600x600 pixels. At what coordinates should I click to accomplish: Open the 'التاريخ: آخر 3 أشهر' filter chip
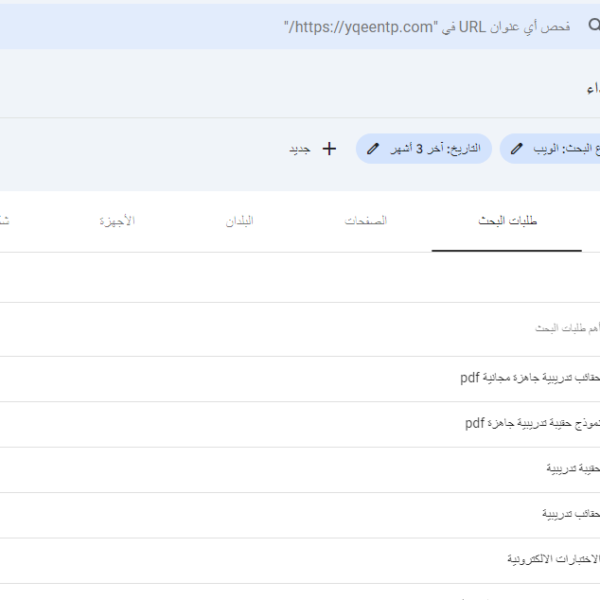point(424,148)
